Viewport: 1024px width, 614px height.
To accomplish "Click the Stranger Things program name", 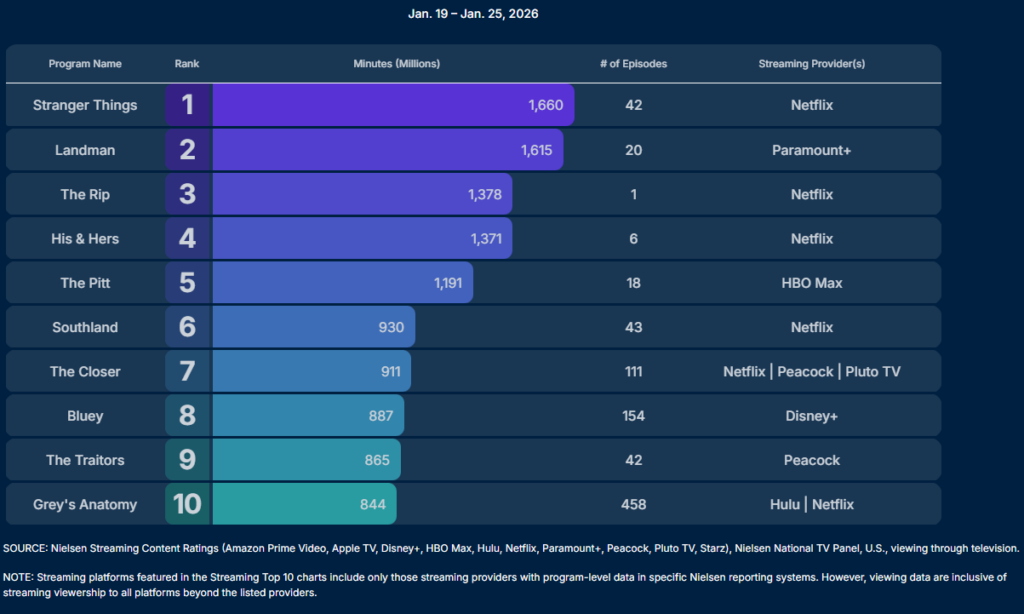I will (x=85, y=105).
